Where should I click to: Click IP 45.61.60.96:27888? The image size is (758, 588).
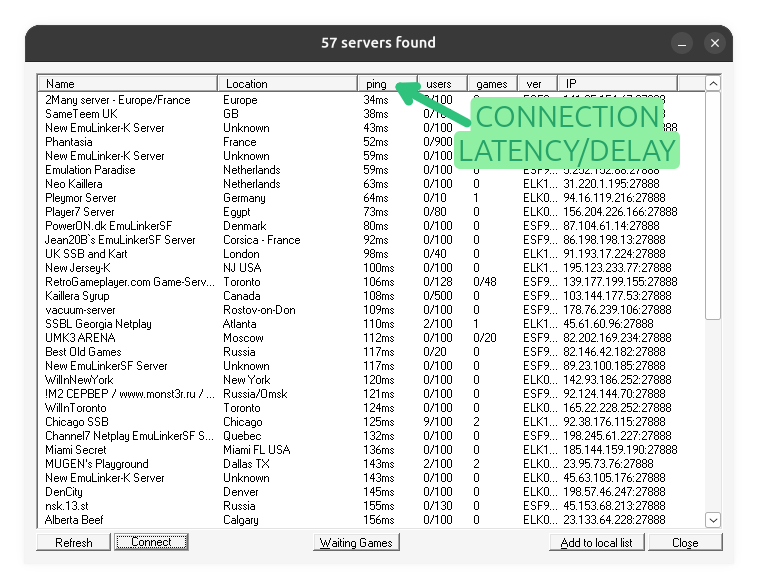pyautogui.click(x=608, y=324)
